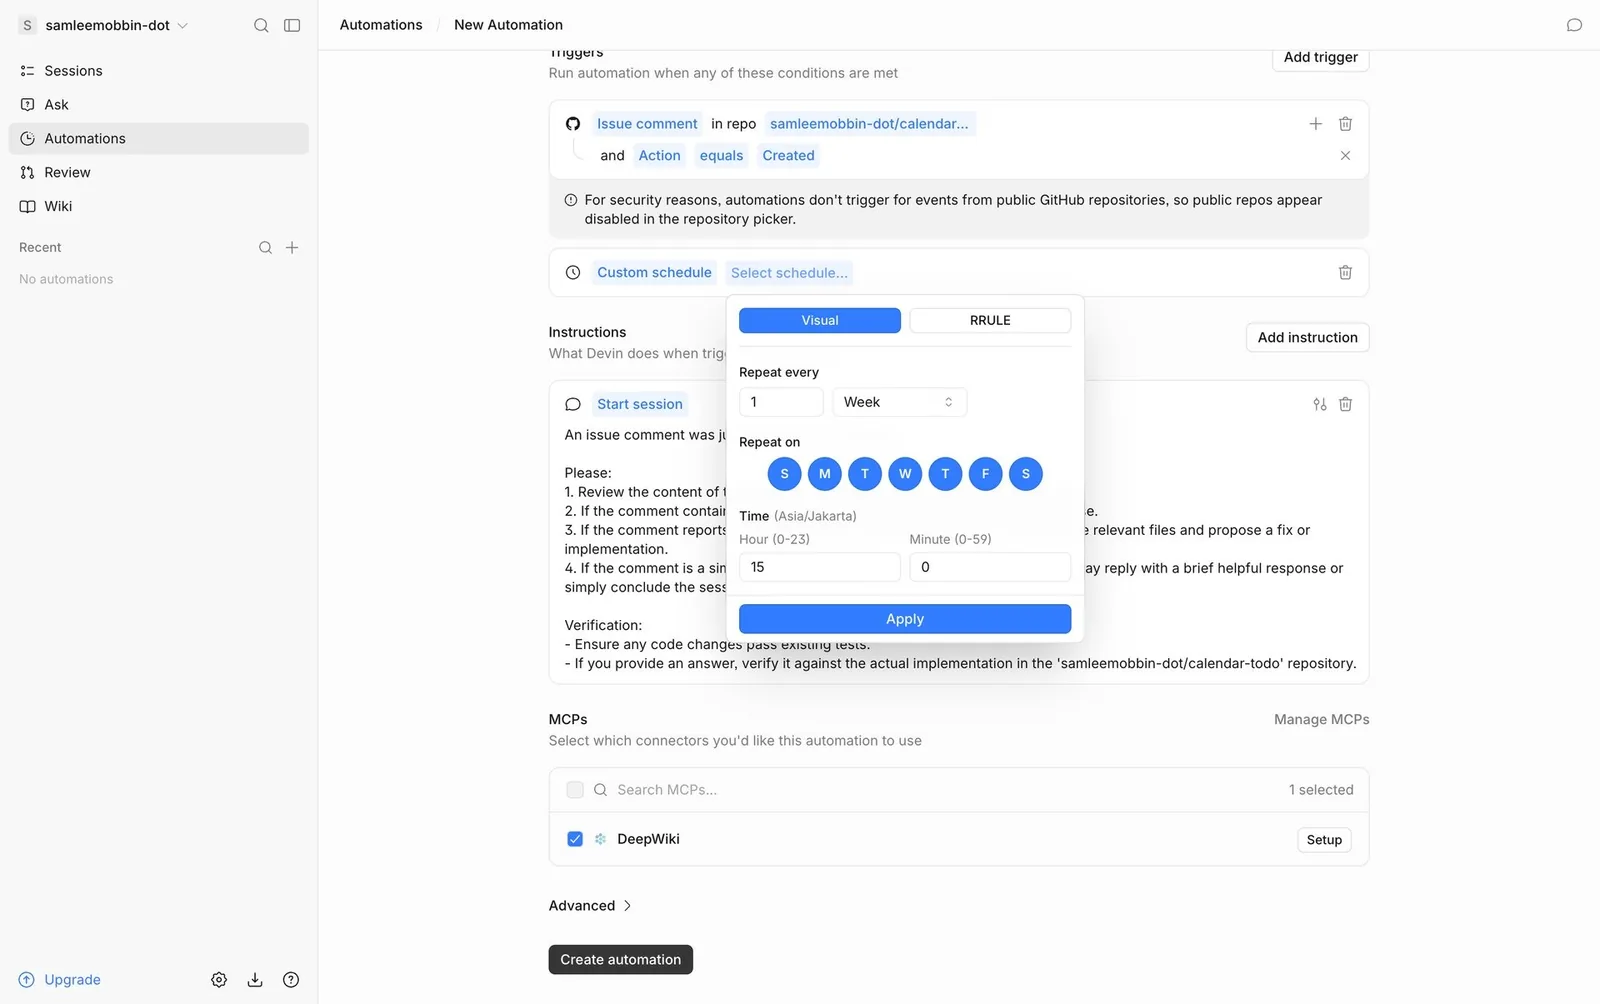1600x1004 pixels.
Task: Open settings gear in sidebar footer
Action: [219, 980]
